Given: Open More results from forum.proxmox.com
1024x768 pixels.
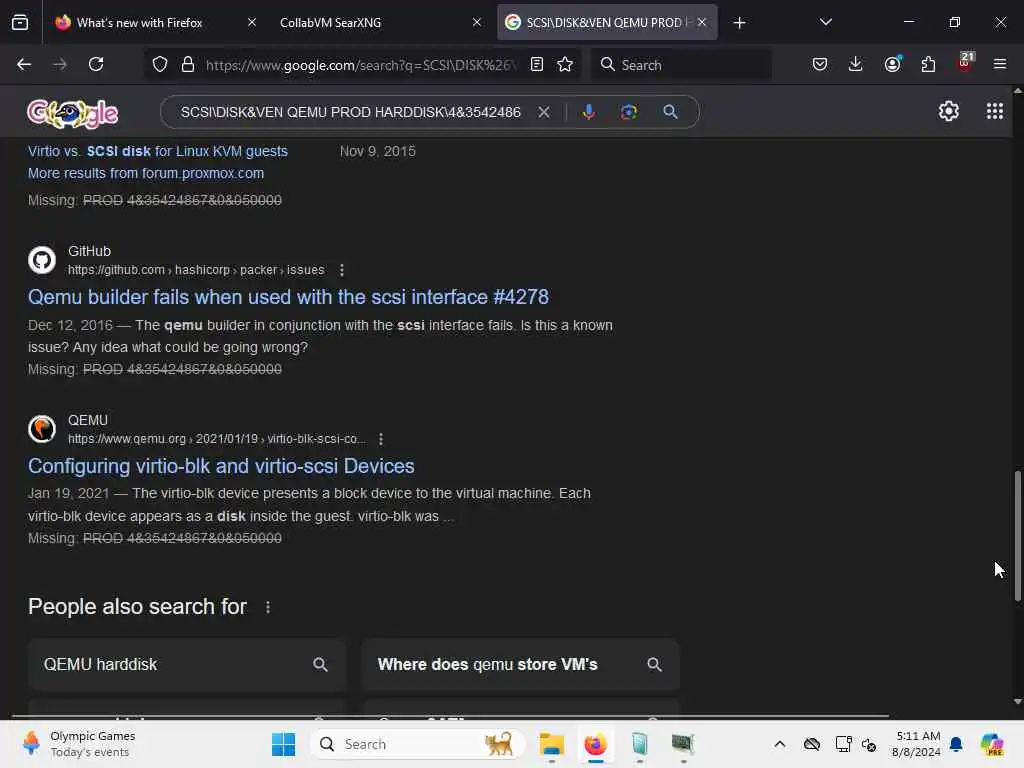Looking at the screenshot, I should (146, 173).
